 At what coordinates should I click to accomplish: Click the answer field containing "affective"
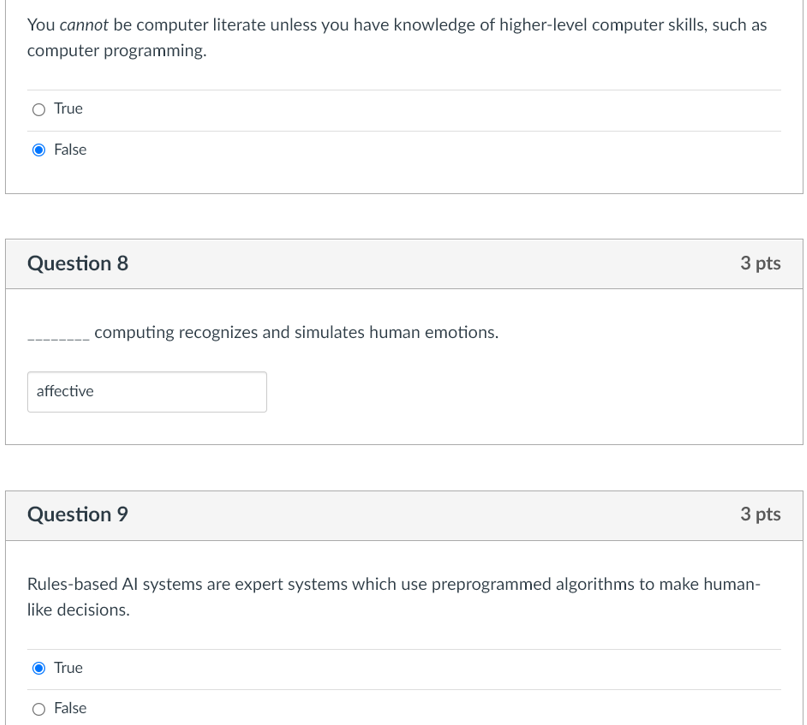(x=147, y=392)
